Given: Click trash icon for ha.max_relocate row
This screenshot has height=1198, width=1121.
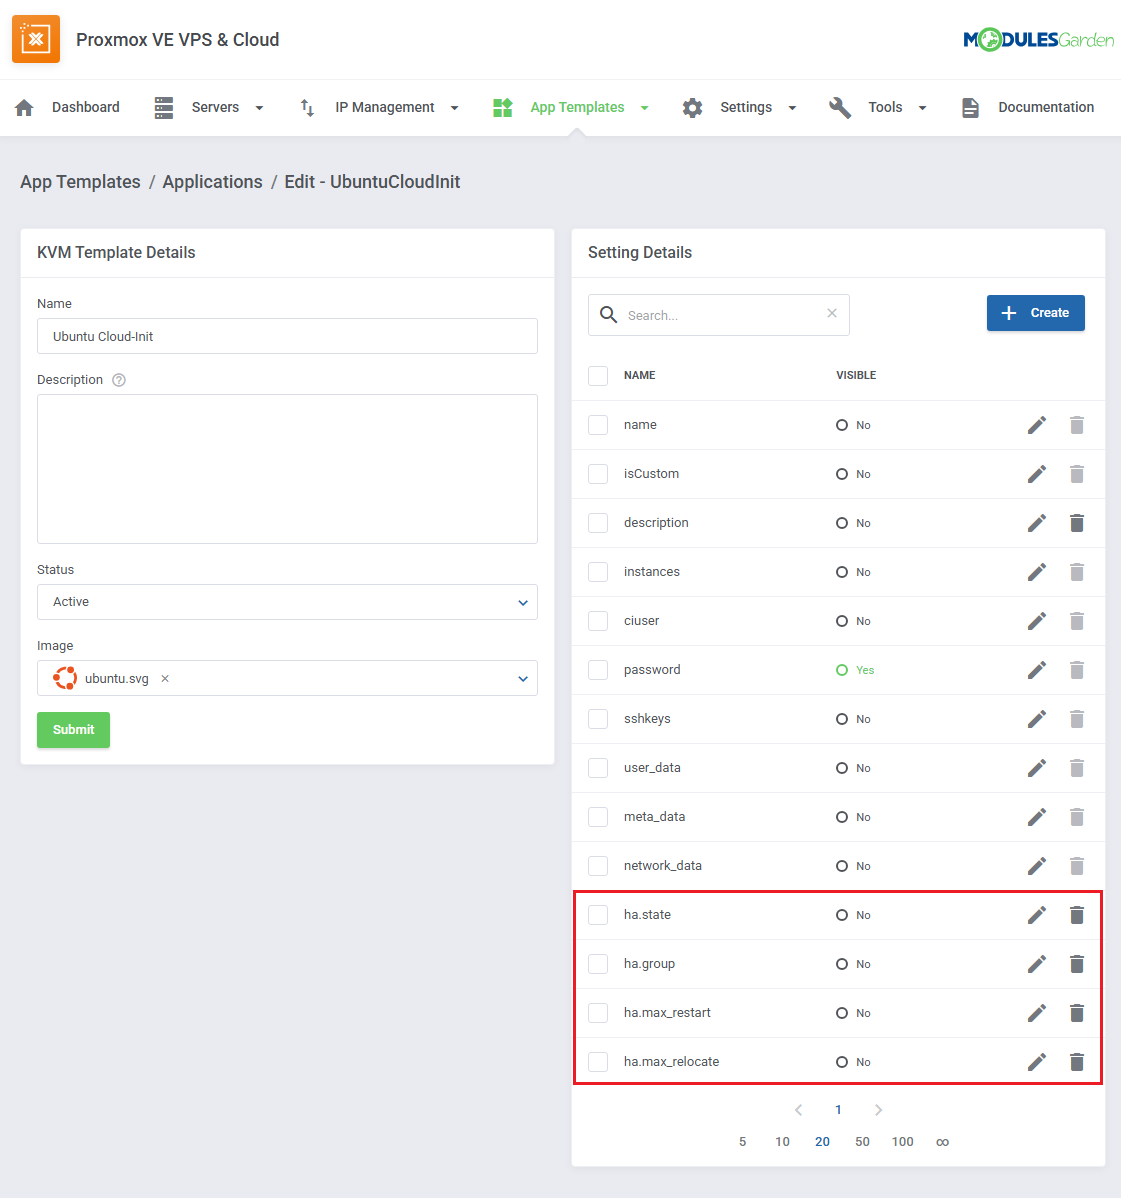Looking at the screenshot, I should 1076,1062.
